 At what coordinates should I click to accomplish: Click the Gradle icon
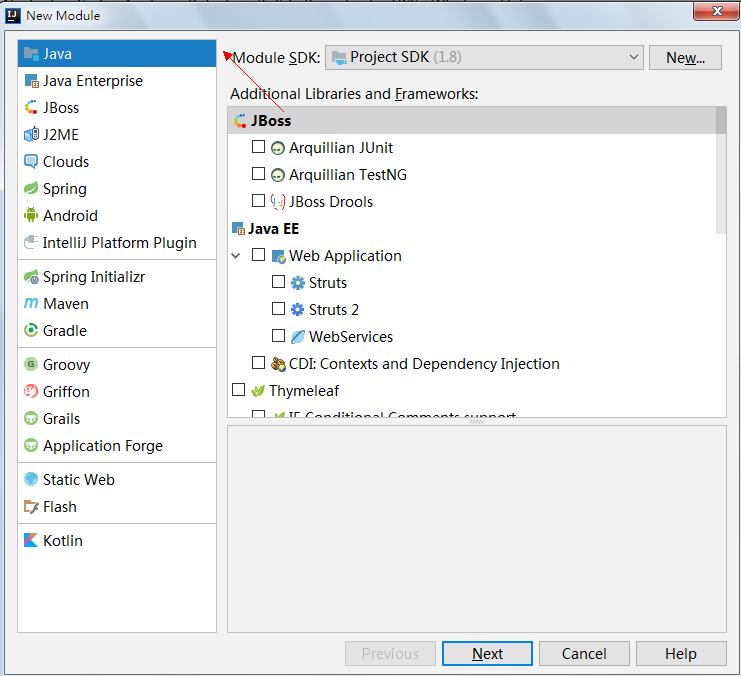[x=31, y=330]
